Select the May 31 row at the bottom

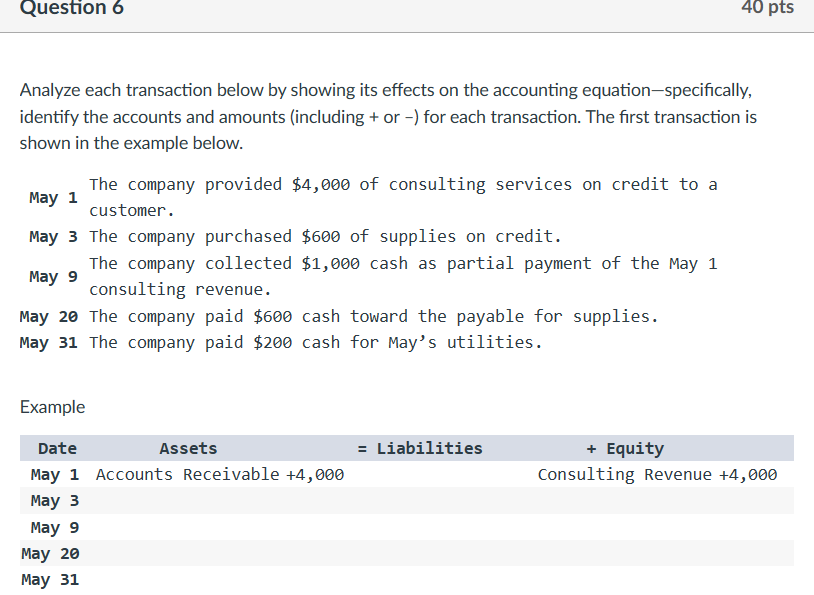click(x=48, y=579)
